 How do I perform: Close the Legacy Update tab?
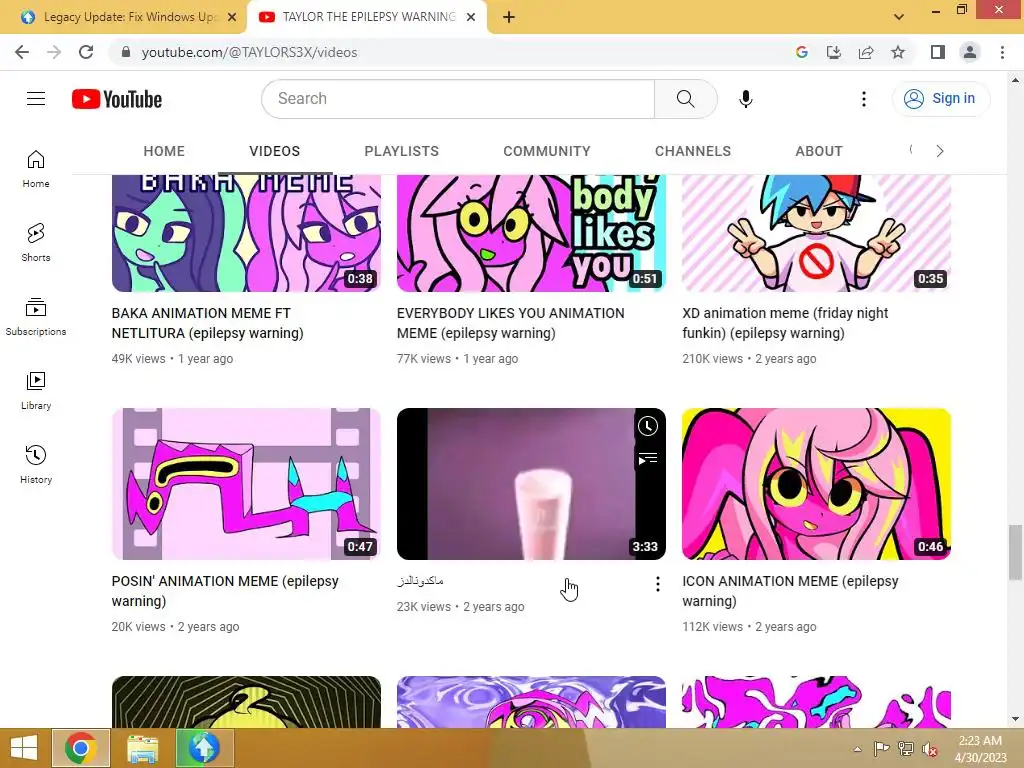point(232,18)
